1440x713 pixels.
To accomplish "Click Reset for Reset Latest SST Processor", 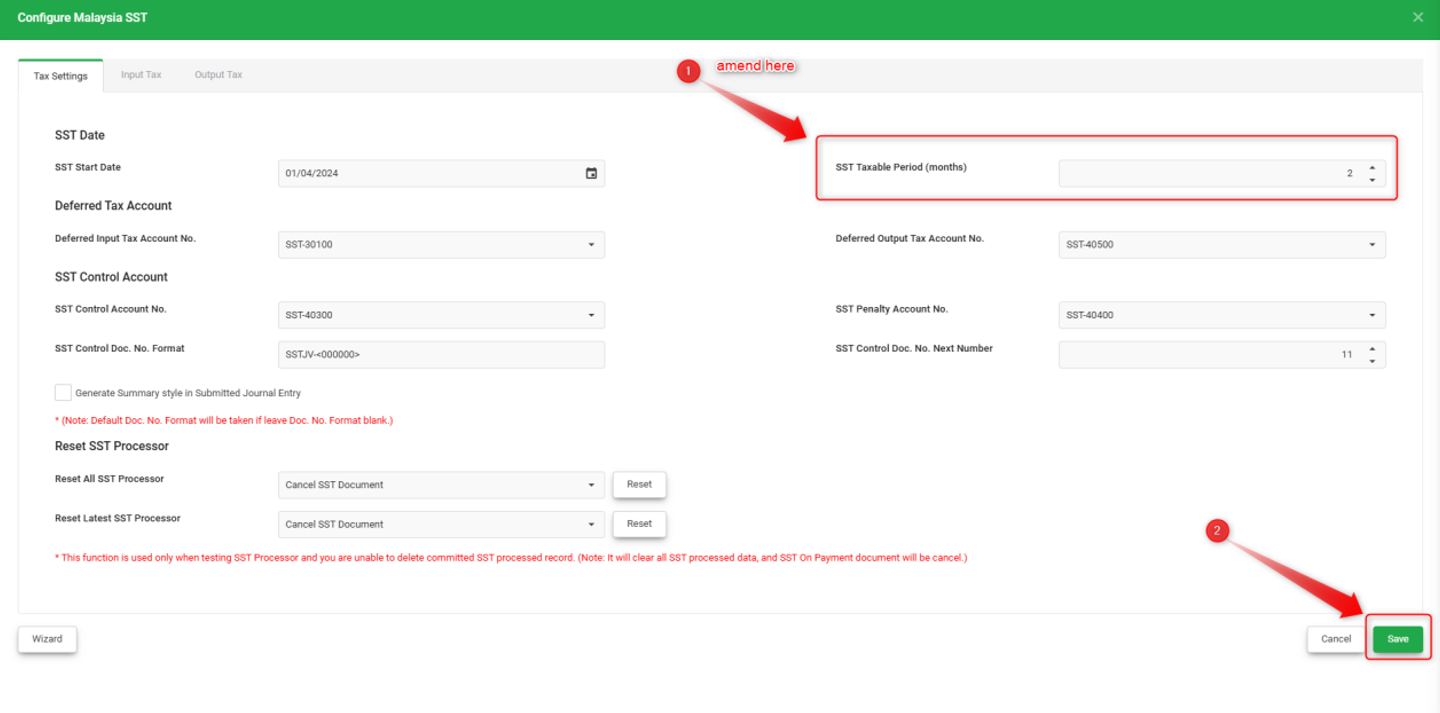I will point(639,524).
